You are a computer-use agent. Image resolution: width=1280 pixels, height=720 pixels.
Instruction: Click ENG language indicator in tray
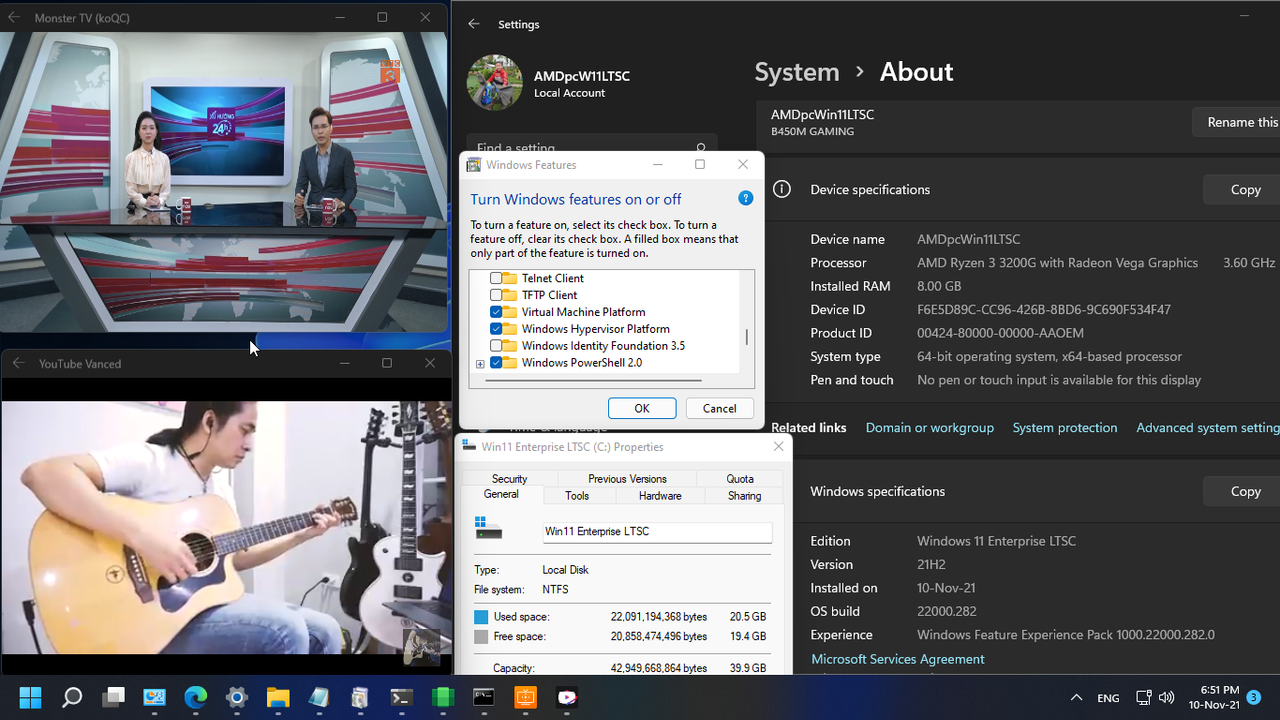[1108, 698]
